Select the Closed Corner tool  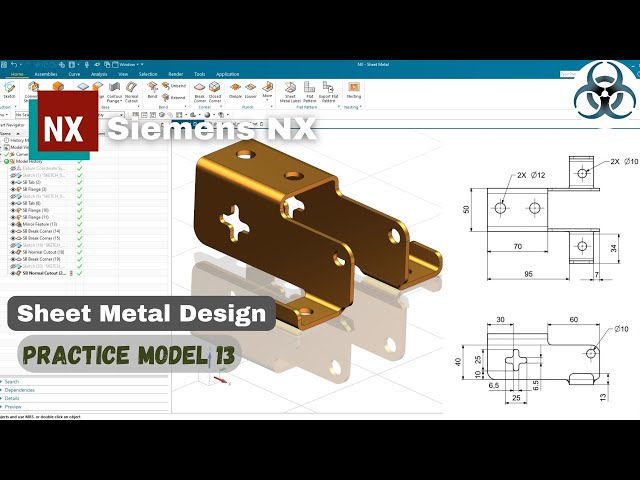[215, 92]
